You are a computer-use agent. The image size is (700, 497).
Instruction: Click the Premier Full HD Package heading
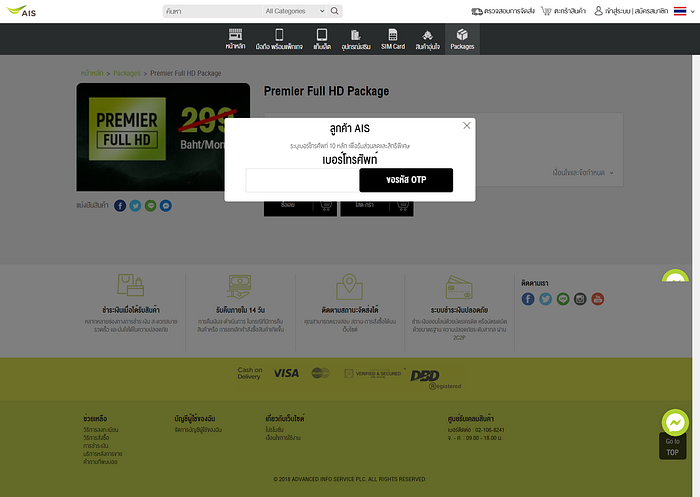click(x=326, y=91)
